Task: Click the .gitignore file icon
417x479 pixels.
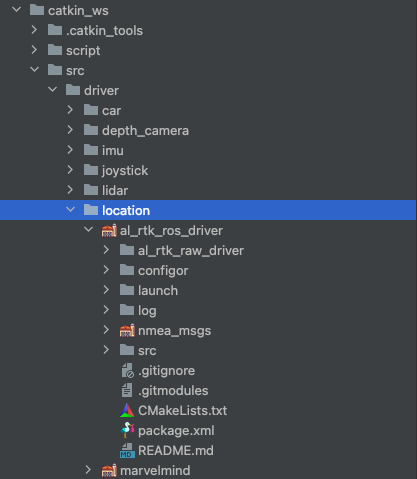Action: coord(127,370)
